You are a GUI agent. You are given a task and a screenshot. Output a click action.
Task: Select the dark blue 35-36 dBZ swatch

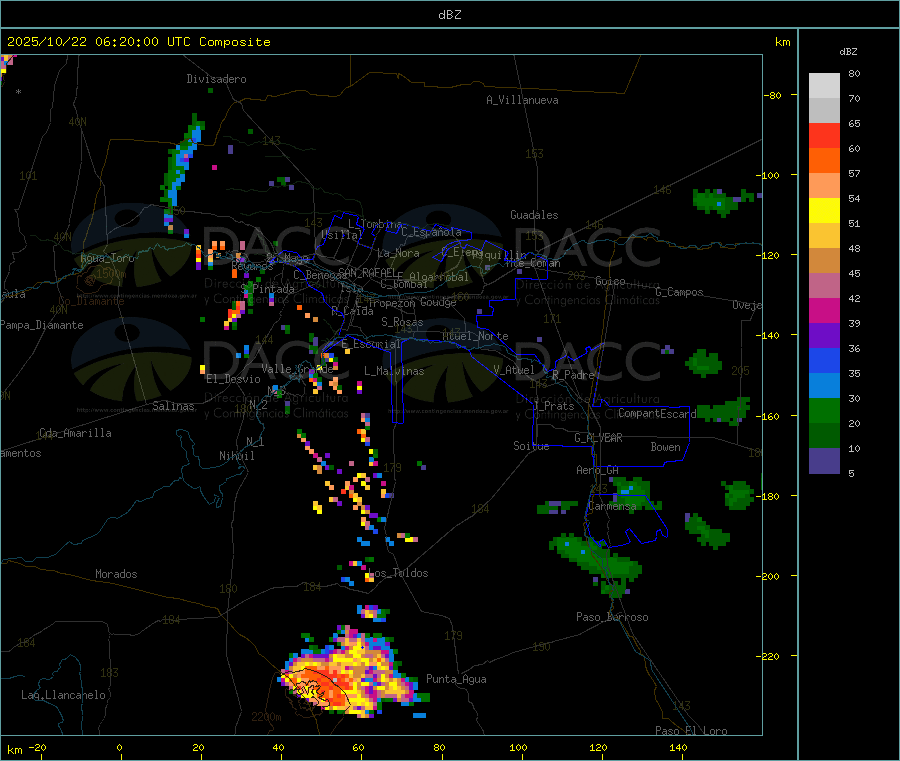coord(824,360)
